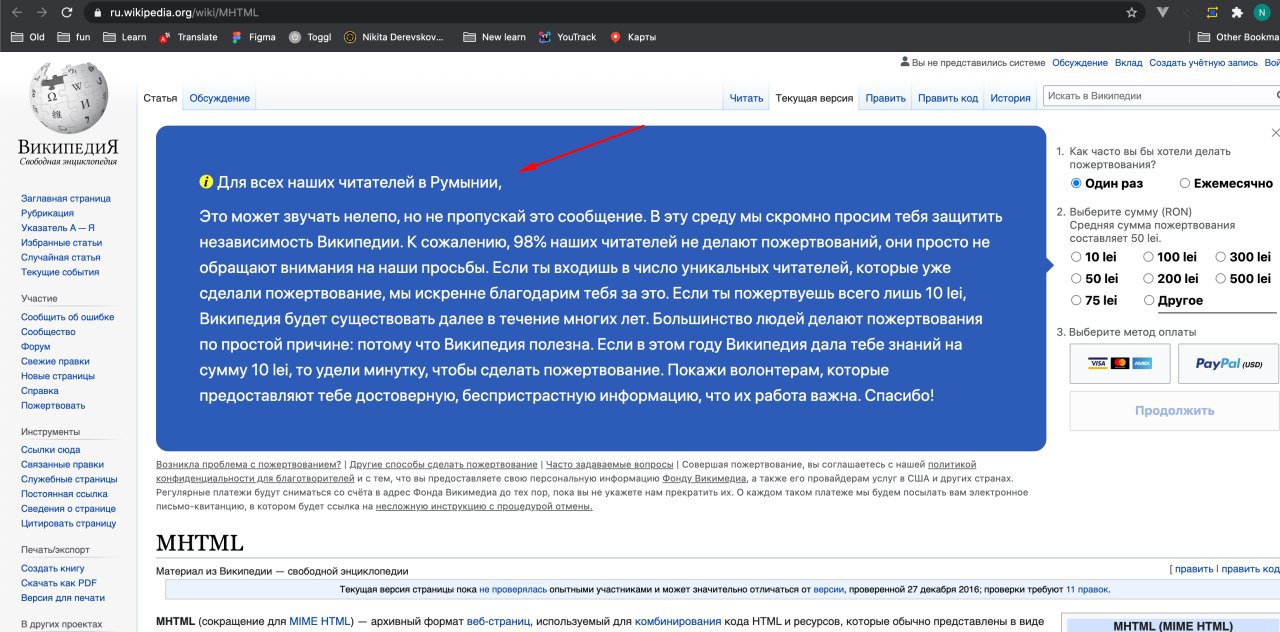This screenshot has height=632, width=1280.
Task: Bookmark this page with the star icon
Action: tap(1131, 13)
